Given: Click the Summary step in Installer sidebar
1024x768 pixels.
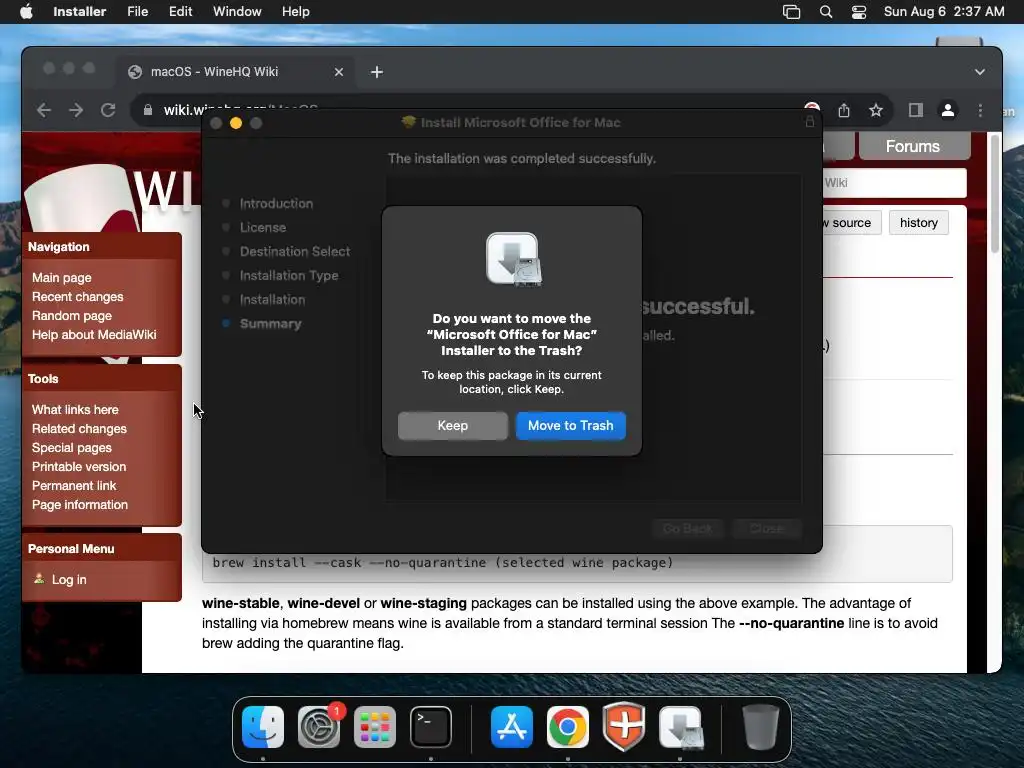Looking at the screenshot, I should pos(270,324).
